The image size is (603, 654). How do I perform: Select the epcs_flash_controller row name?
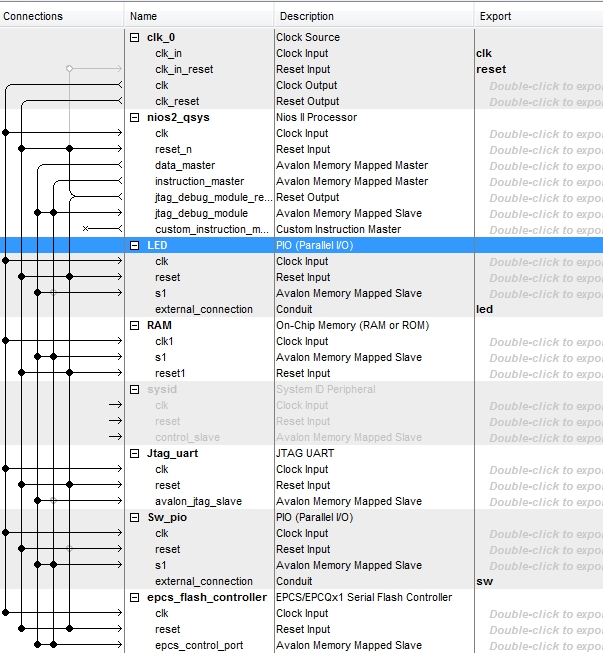coord(207,598)
